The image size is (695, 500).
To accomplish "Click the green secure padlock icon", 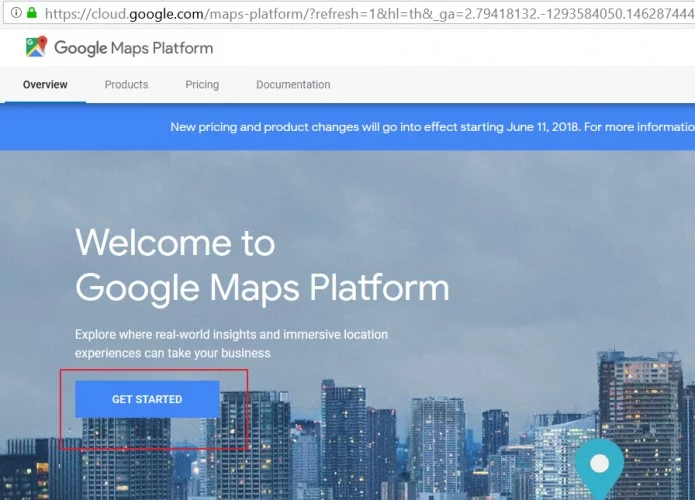I will (31, 12).
